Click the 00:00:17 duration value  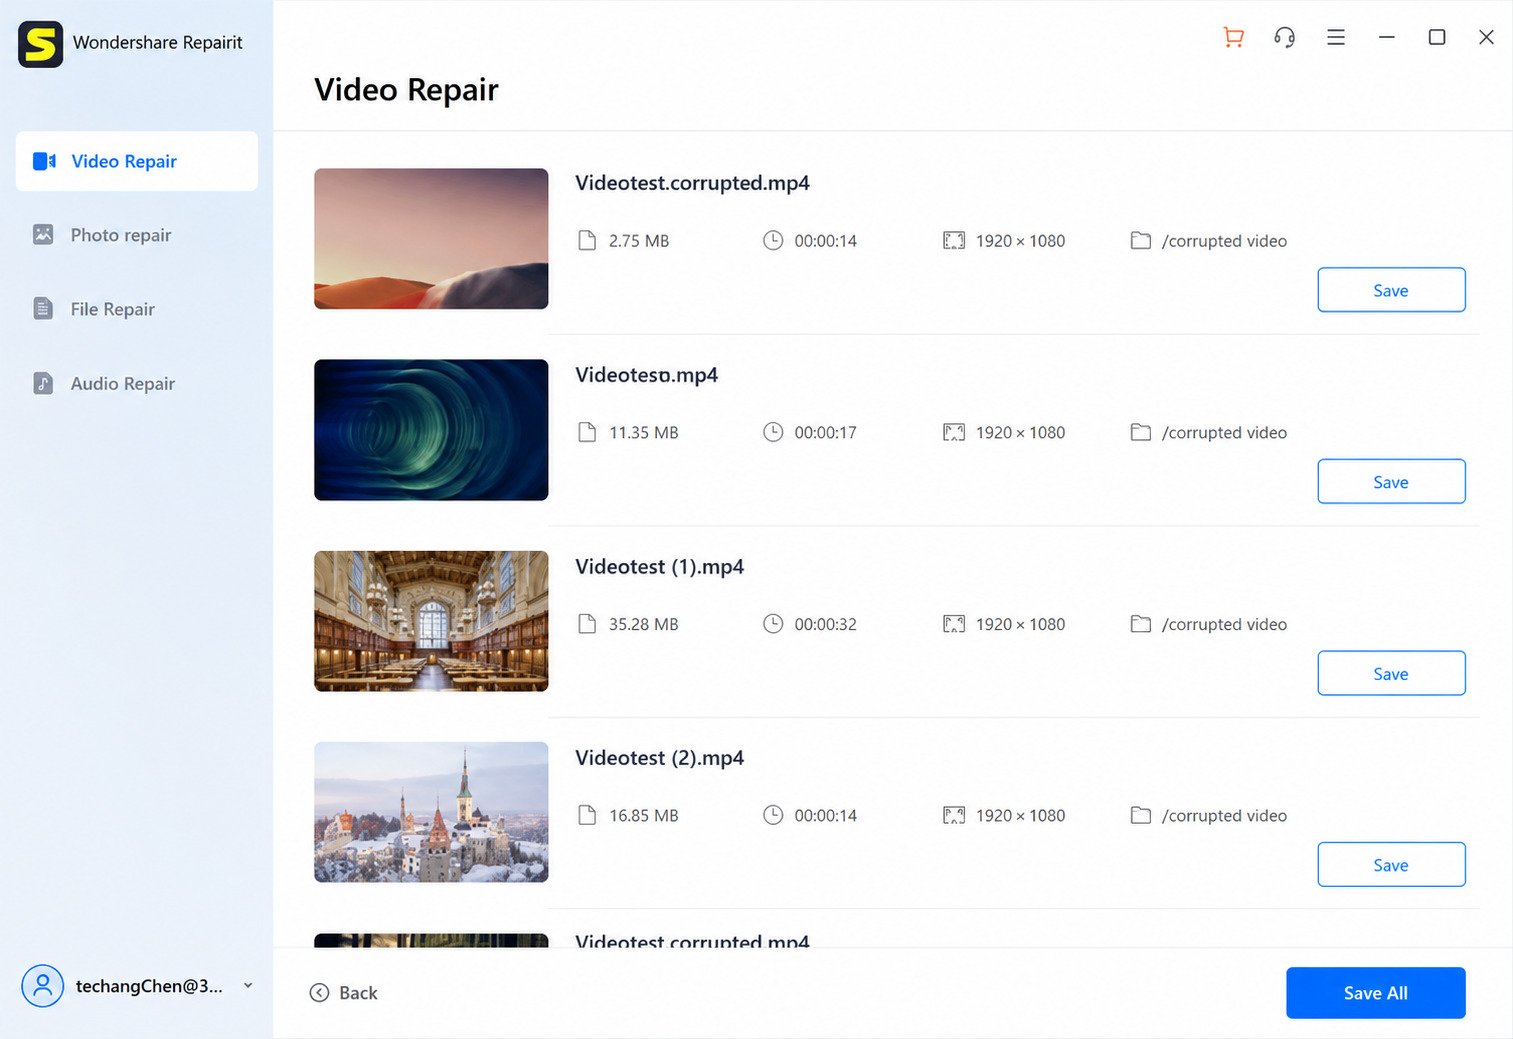tap(826, 433)
